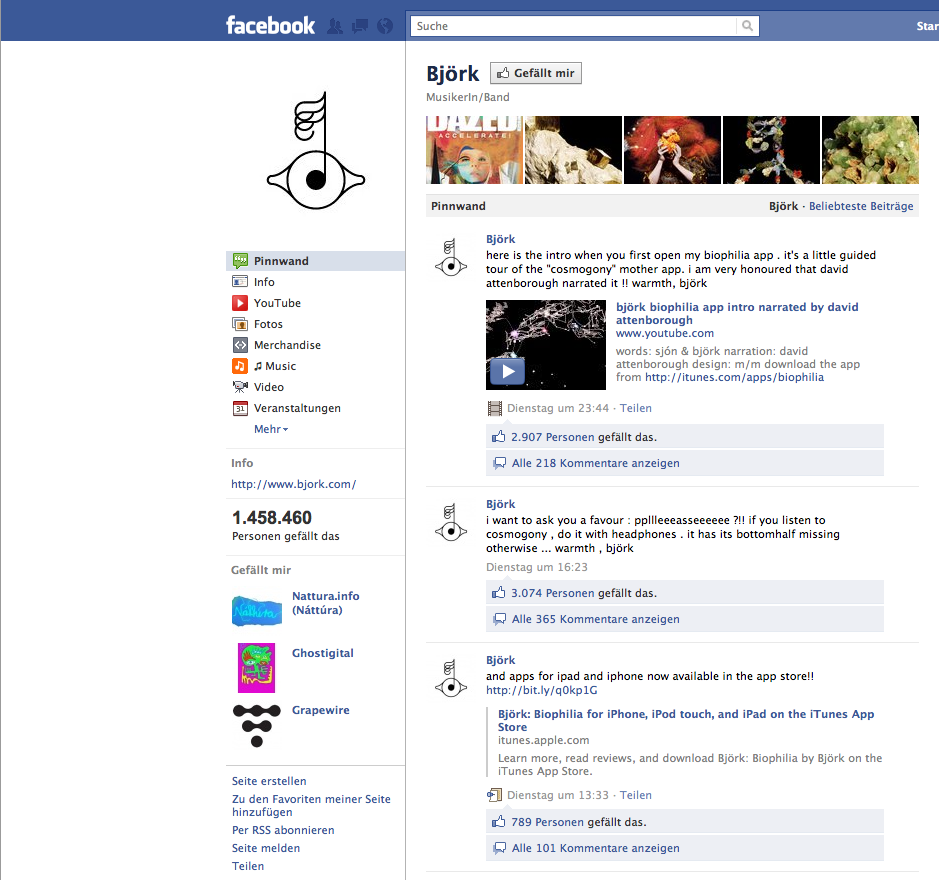The image size is (939, 880).
Task: Open messages icon in header
Action: point(360,26)
